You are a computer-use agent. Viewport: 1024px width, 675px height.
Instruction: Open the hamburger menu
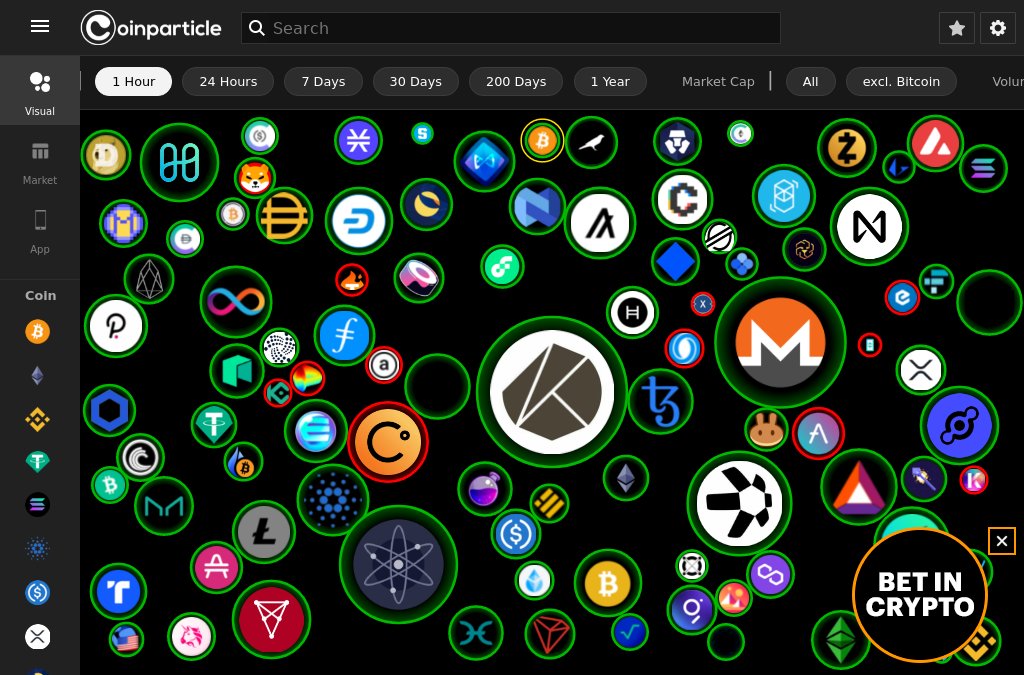tap(40, 26)
